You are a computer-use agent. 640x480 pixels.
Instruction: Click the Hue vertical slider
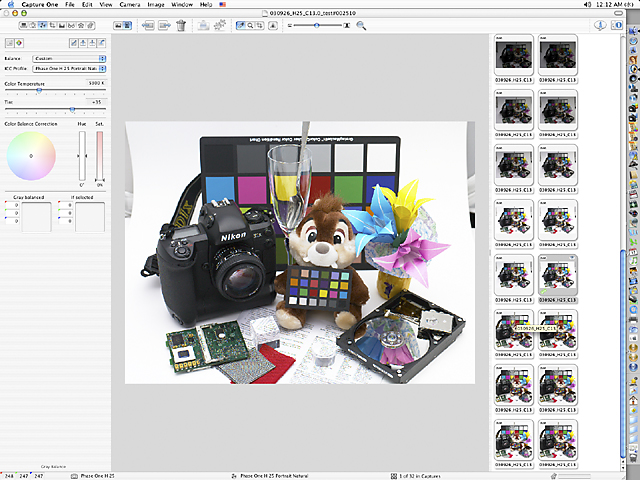click(x=82, y=156)
